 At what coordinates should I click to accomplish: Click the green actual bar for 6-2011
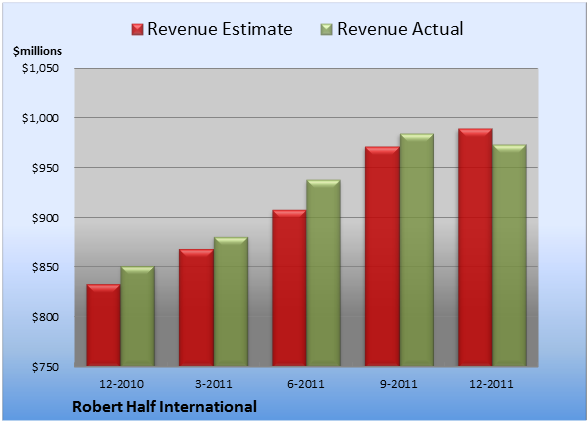(323, 273)
